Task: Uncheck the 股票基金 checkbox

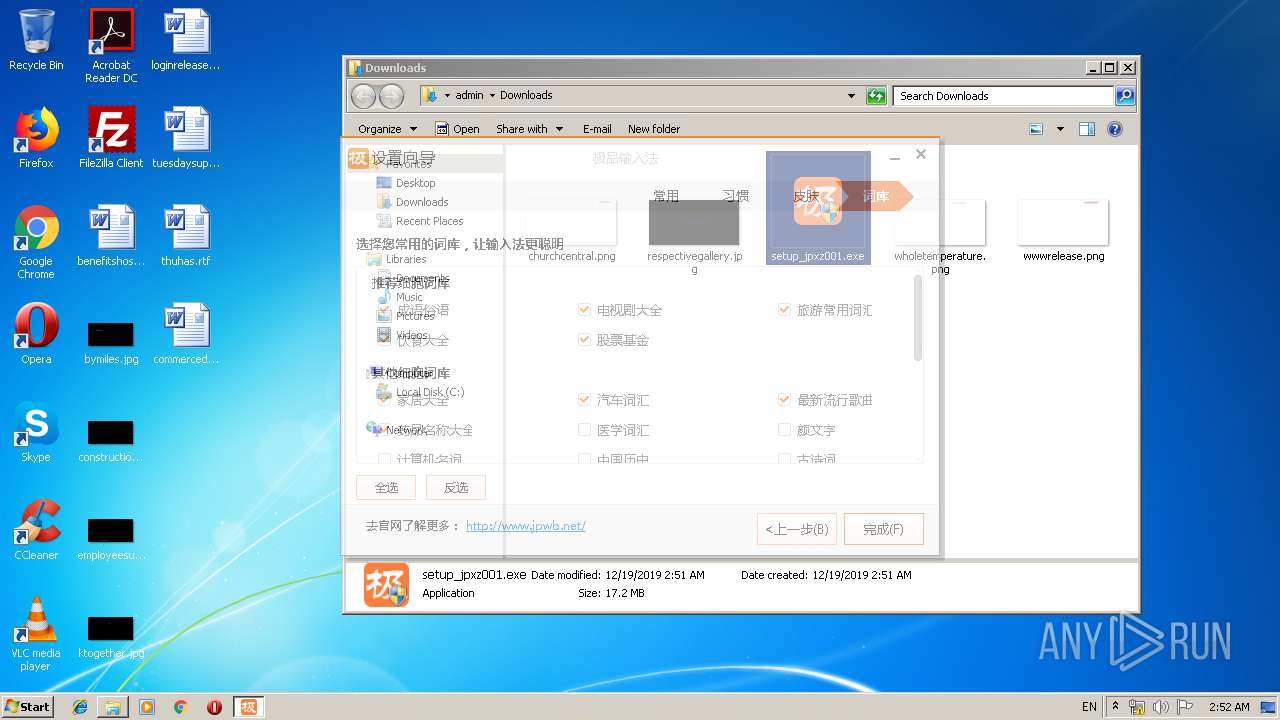Action: (585, 340)
